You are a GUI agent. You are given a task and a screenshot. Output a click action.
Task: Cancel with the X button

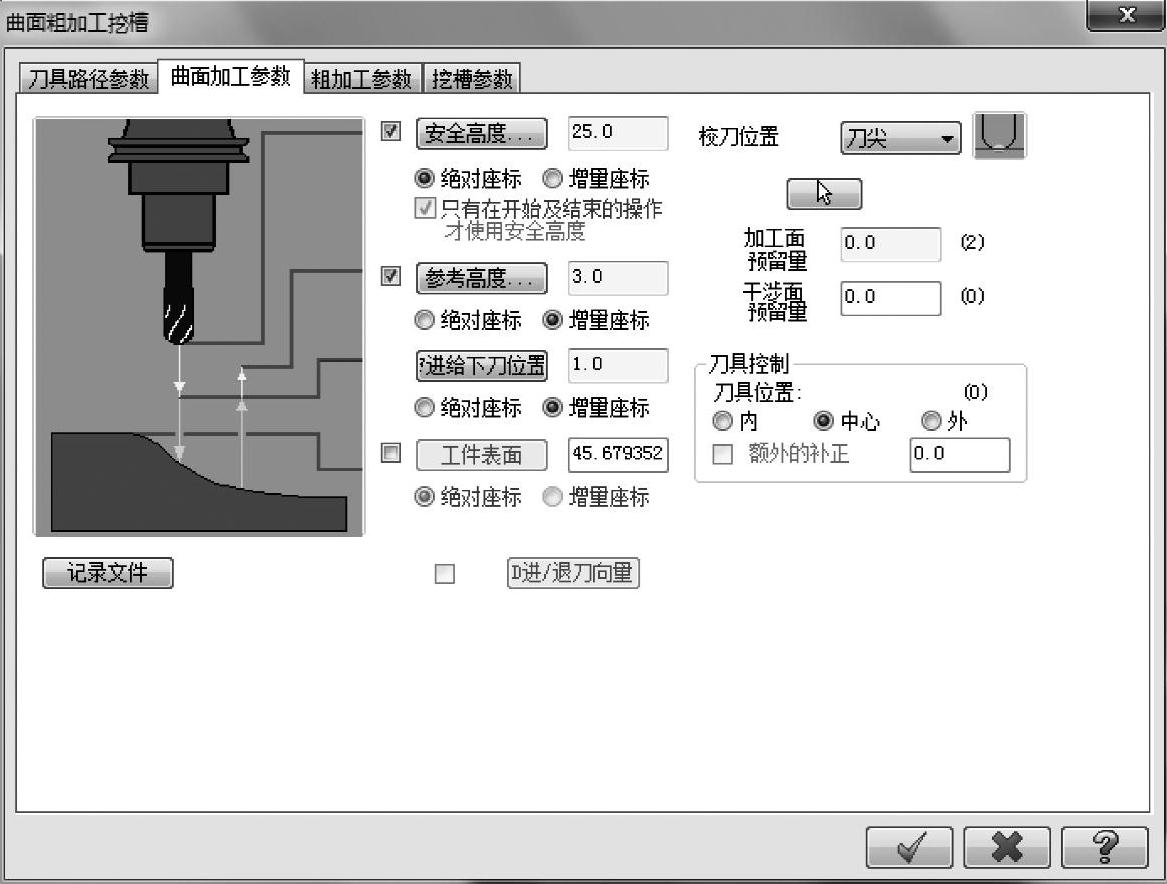click(1007, 847)
